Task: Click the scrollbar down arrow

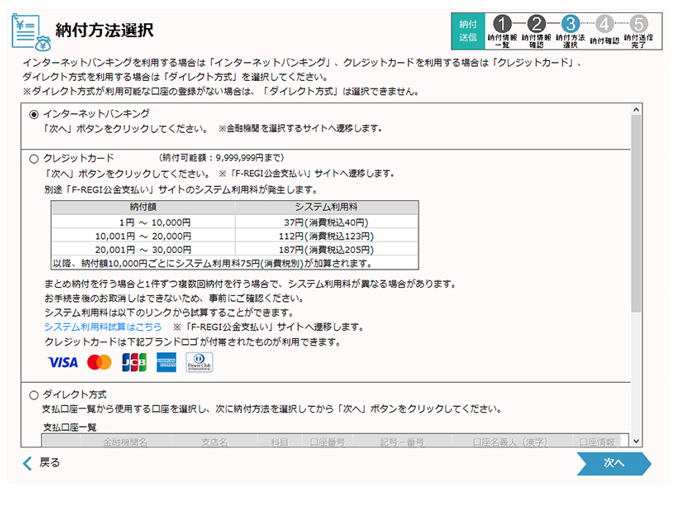Action: (x=636, y=440)
